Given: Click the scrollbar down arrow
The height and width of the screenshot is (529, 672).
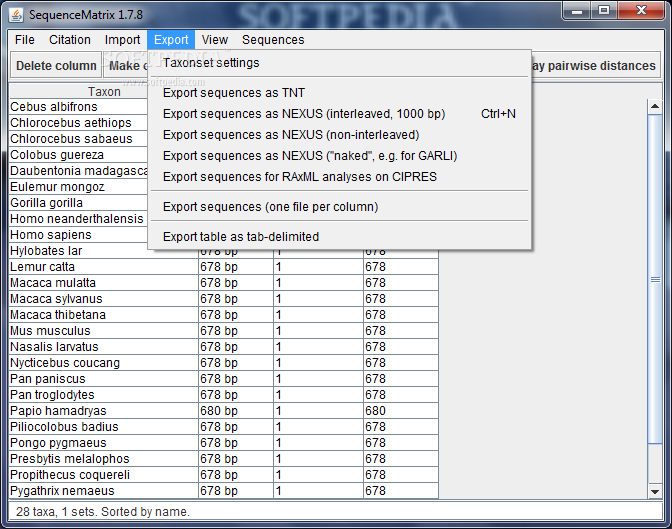Looking at the screenshot, I should (655, 492).
